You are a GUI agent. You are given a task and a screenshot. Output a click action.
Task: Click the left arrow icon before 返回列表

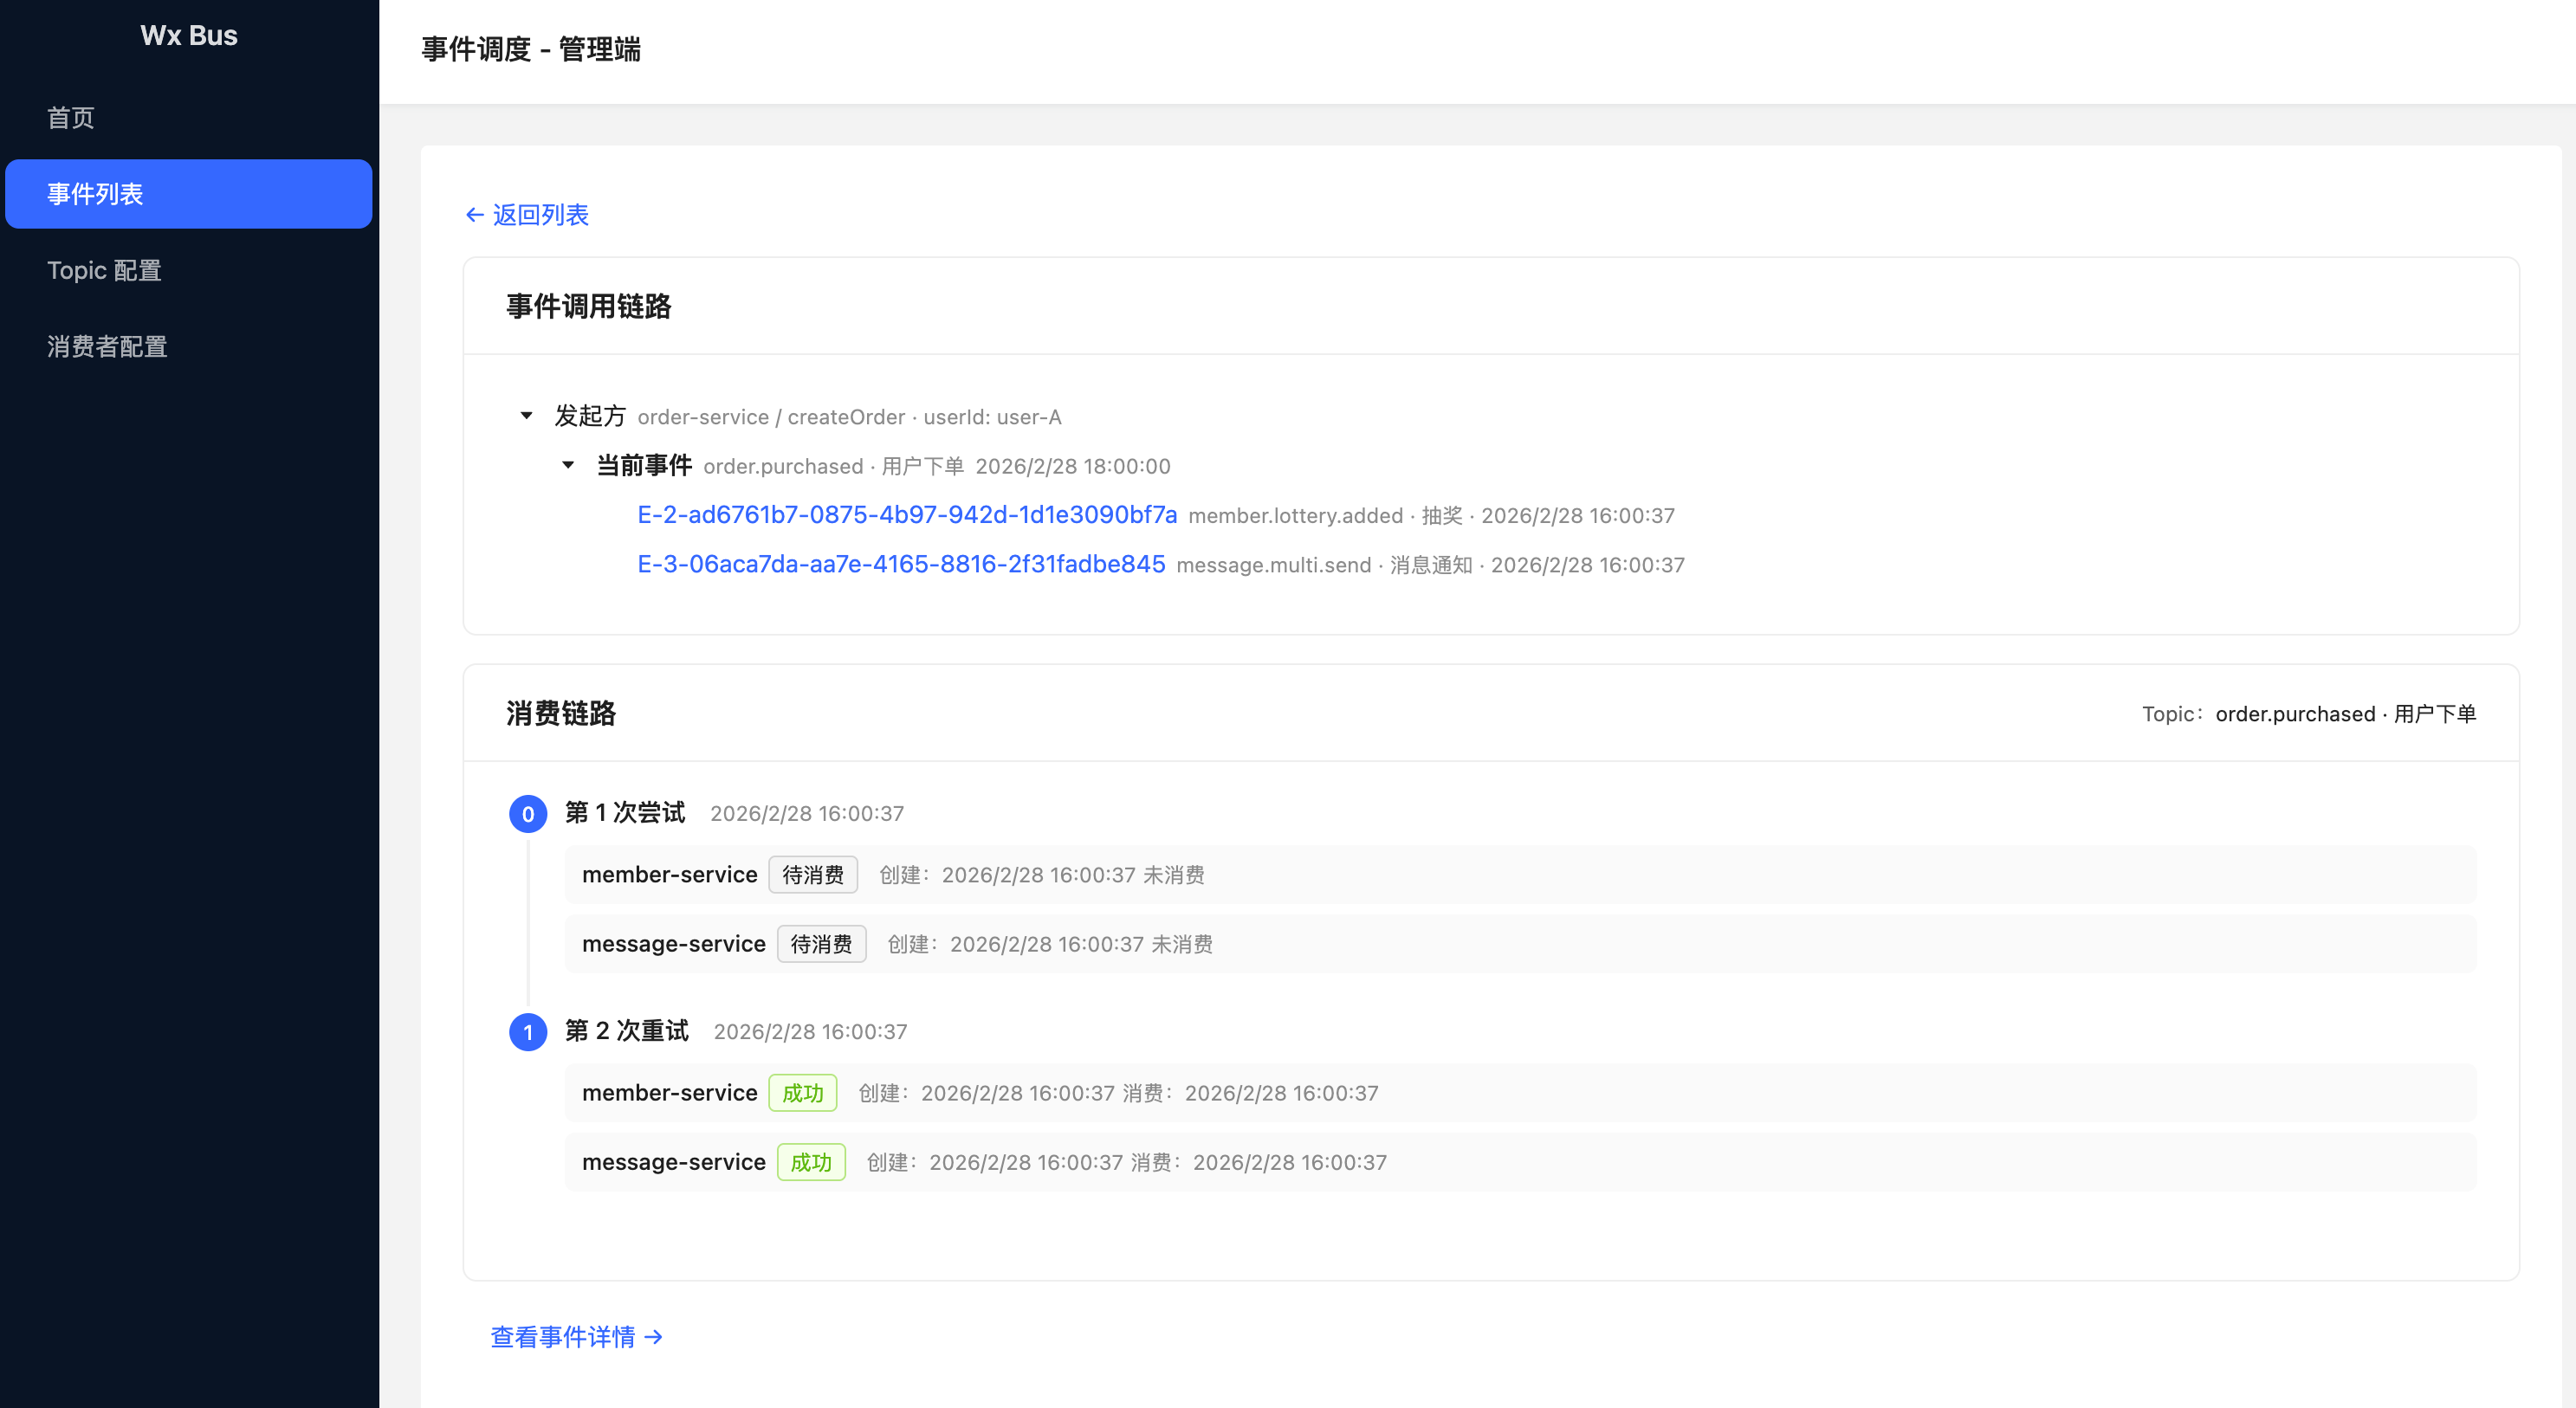(x=475, y=215)
